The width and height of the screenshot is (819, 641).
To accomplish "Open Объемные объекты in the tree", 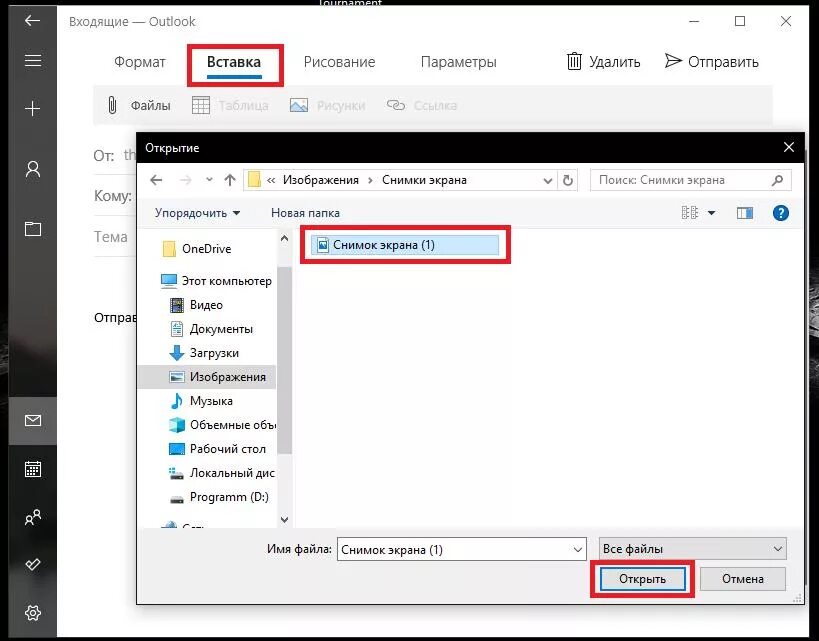I will tap(223, 425).
